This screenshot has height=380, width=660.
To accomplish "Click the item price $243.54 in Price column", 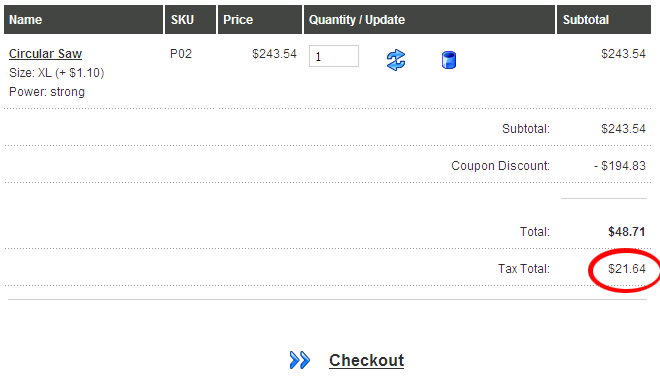I will tap(274, 54).
